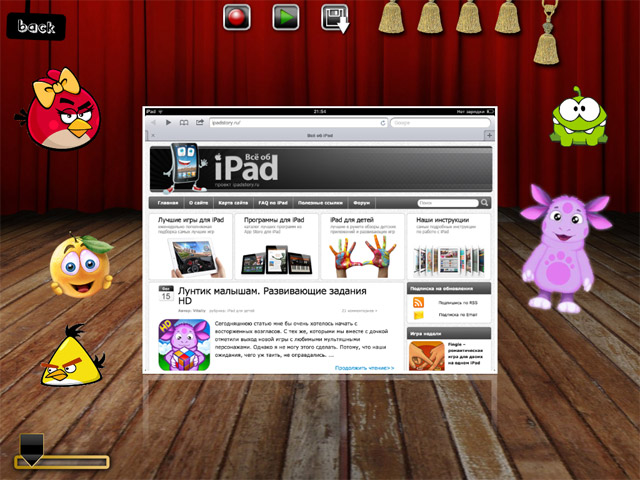Click the 'Всё об iPad' site logo banner
Screen dimensions: 640x480
[321, 169]
